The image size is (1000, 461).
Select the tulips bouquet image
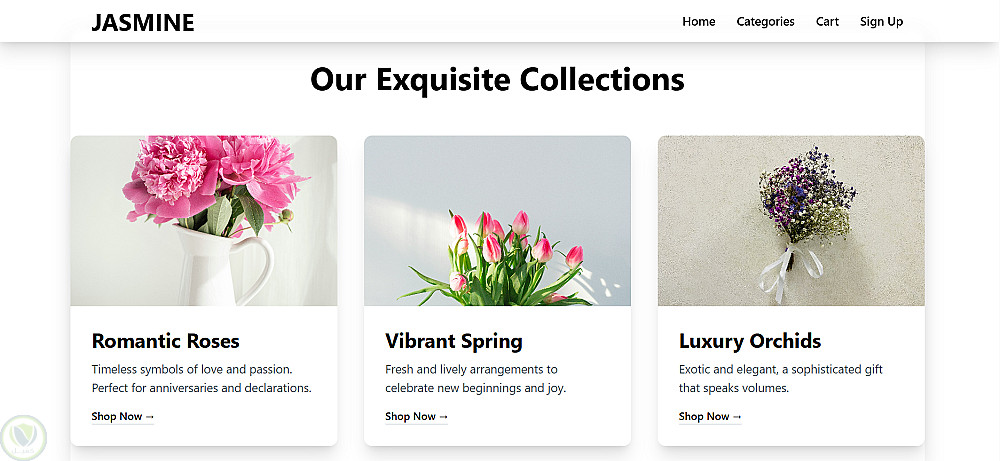tap(497, 220)
